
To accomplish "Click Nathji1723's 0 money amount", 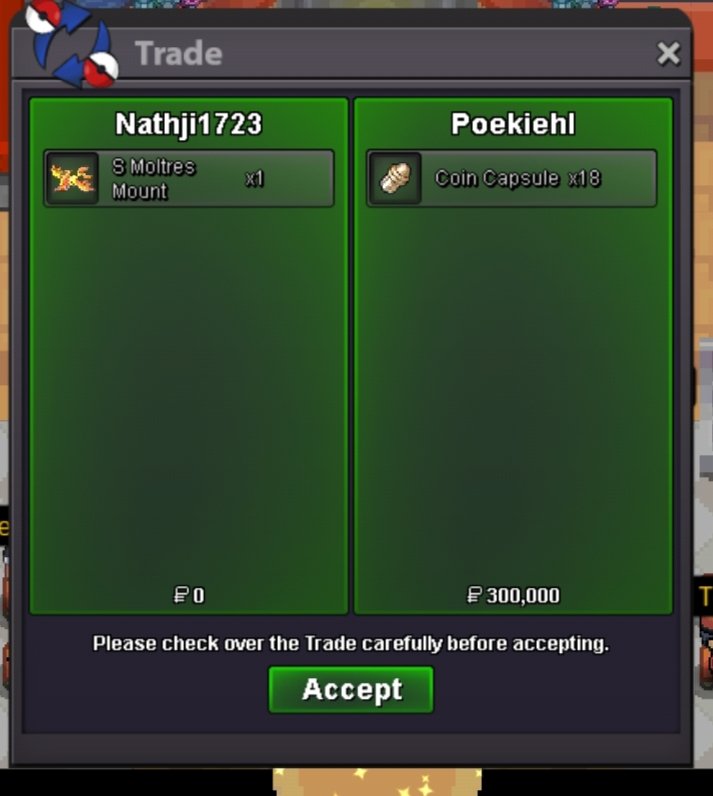I will (198, 595).
